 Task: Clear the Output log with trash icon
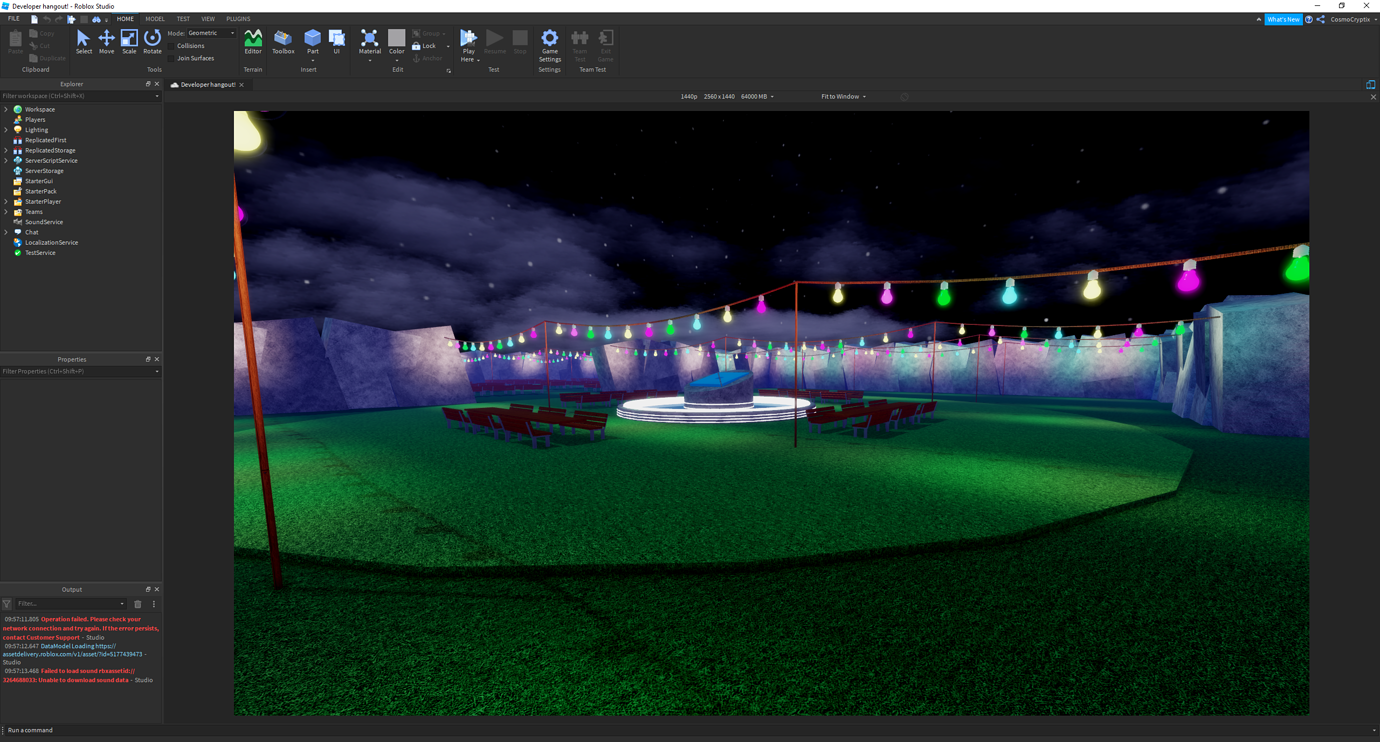[138, 604]
